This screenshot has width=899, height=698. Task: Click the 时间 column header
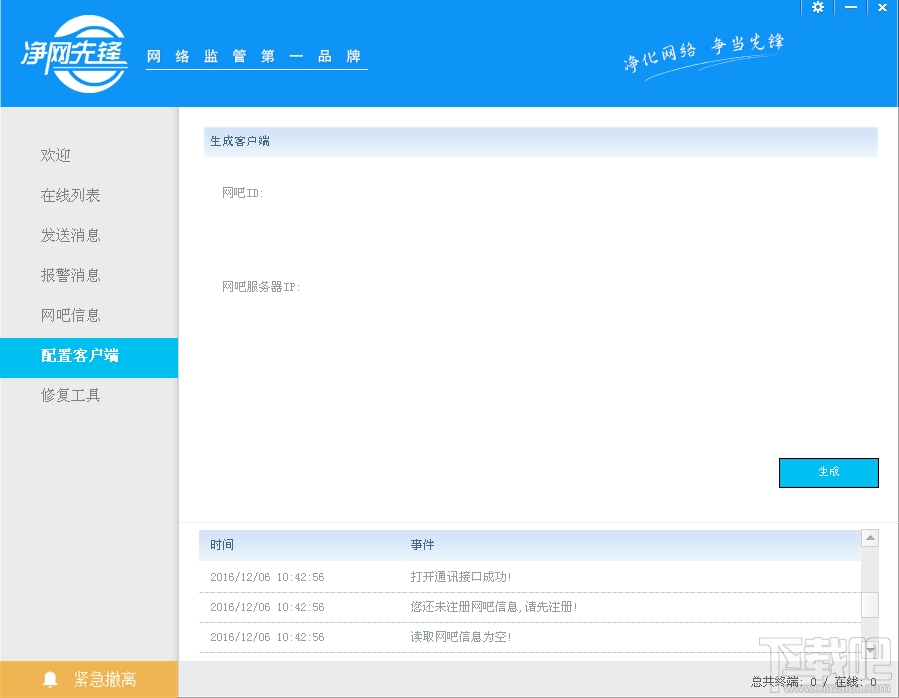[222, 544]
